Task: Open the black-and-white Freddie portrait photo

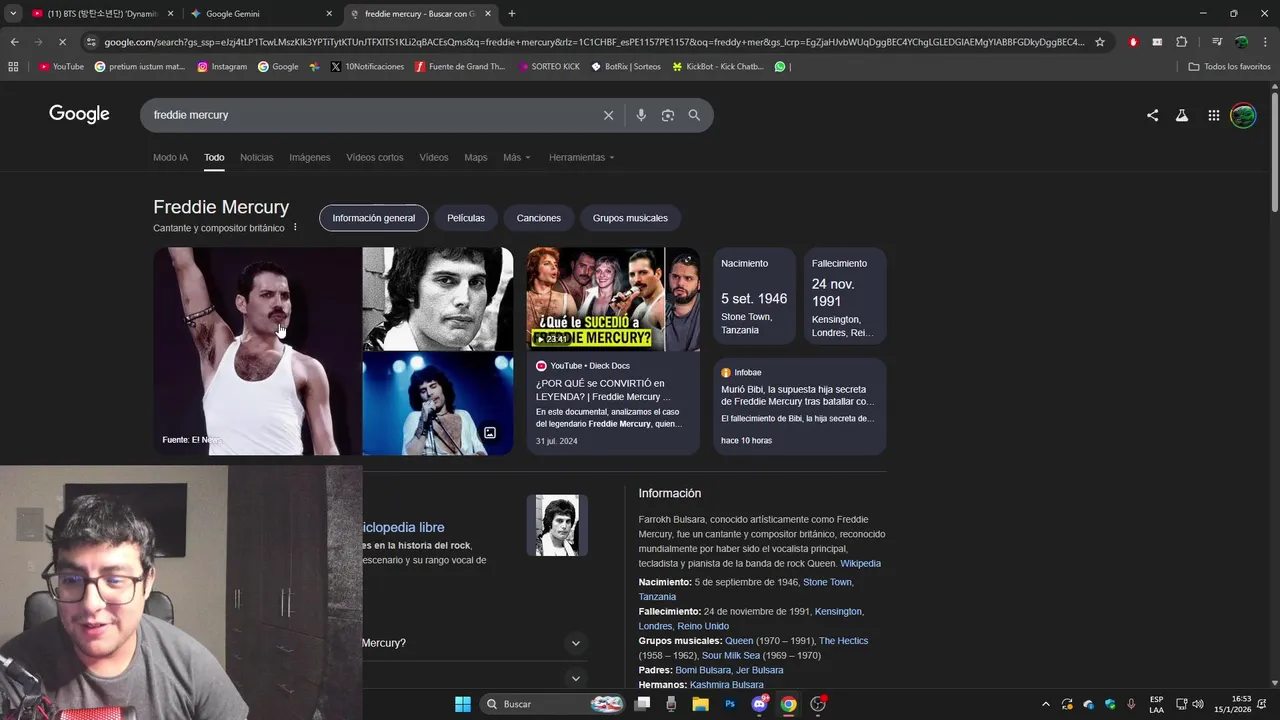Action: click(x=438, y=299)
